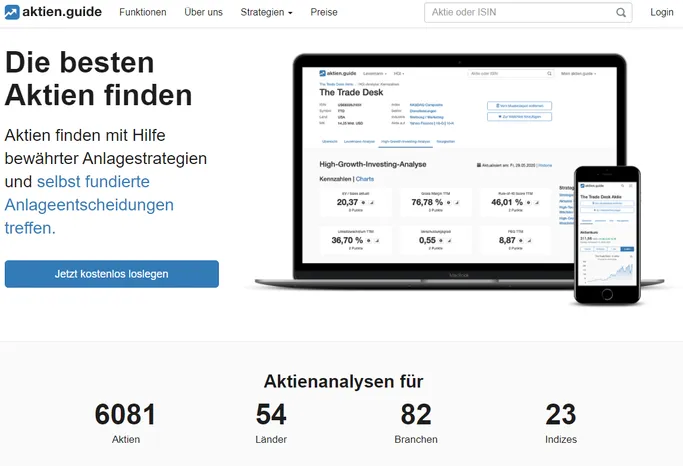Click the search magnifier icon

click(x=621, y=13)
